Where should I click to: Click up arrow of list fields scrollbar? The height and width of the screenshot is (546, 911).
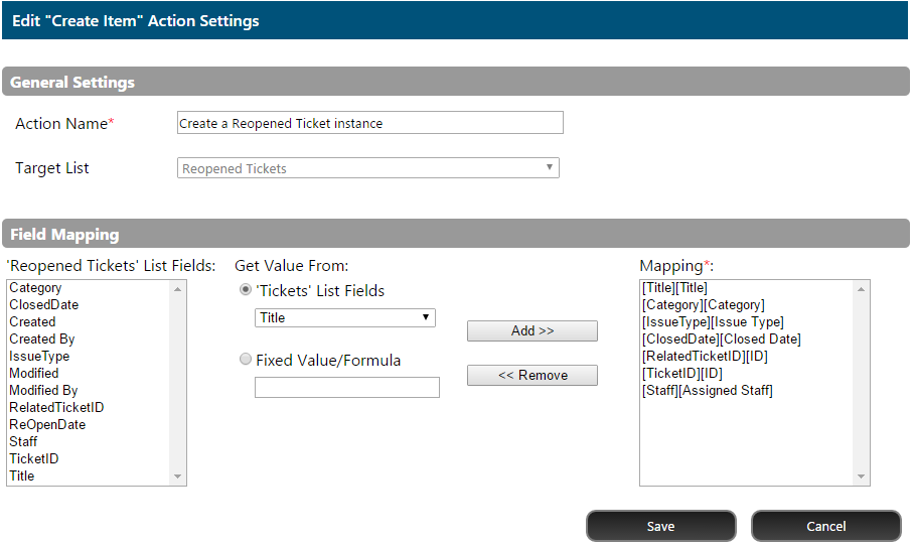pyautogui.click(x=178, y=289)
